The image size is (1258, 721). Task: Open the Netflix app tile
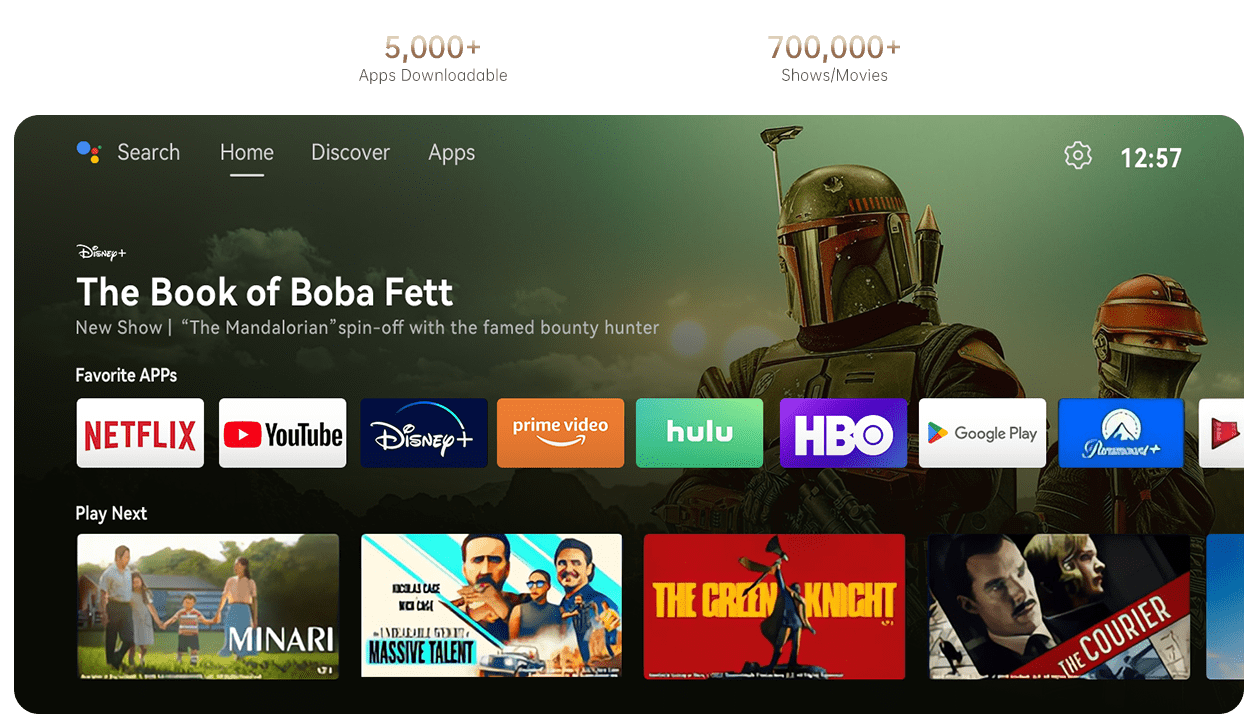(140, 433)
